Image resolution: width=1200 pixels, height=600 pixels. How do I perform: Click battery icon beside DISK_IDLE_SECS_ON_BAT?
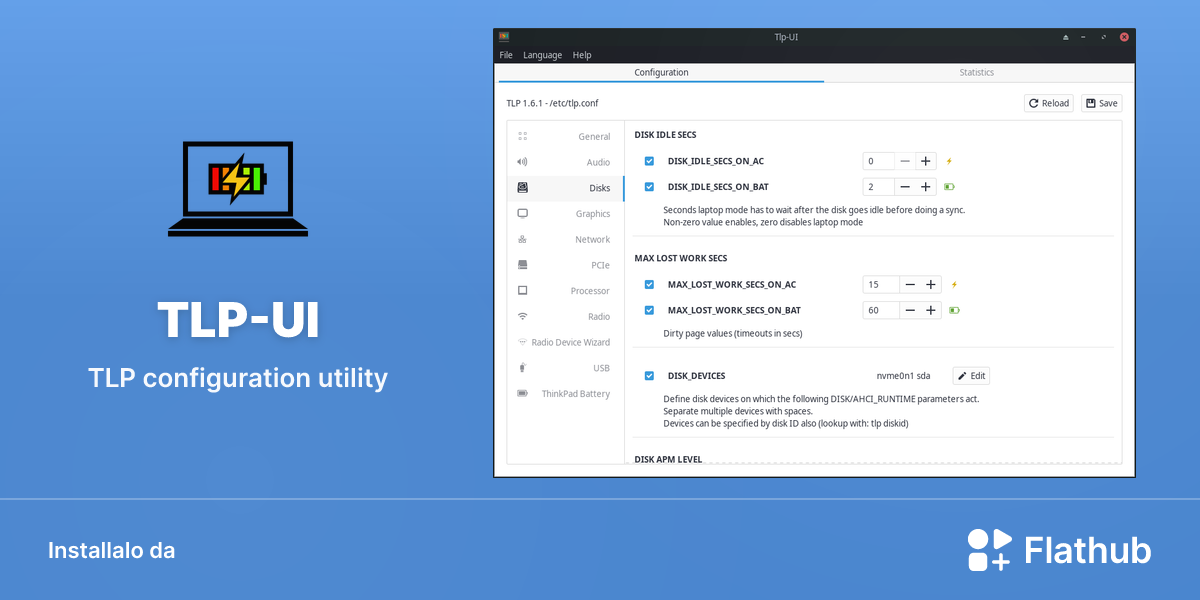tap(950, 186)
